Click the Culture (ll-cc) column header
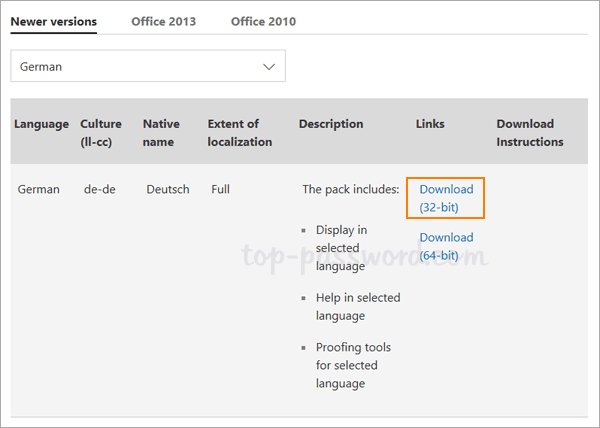Screen dimensions: 600x428 tap(102, 133)
